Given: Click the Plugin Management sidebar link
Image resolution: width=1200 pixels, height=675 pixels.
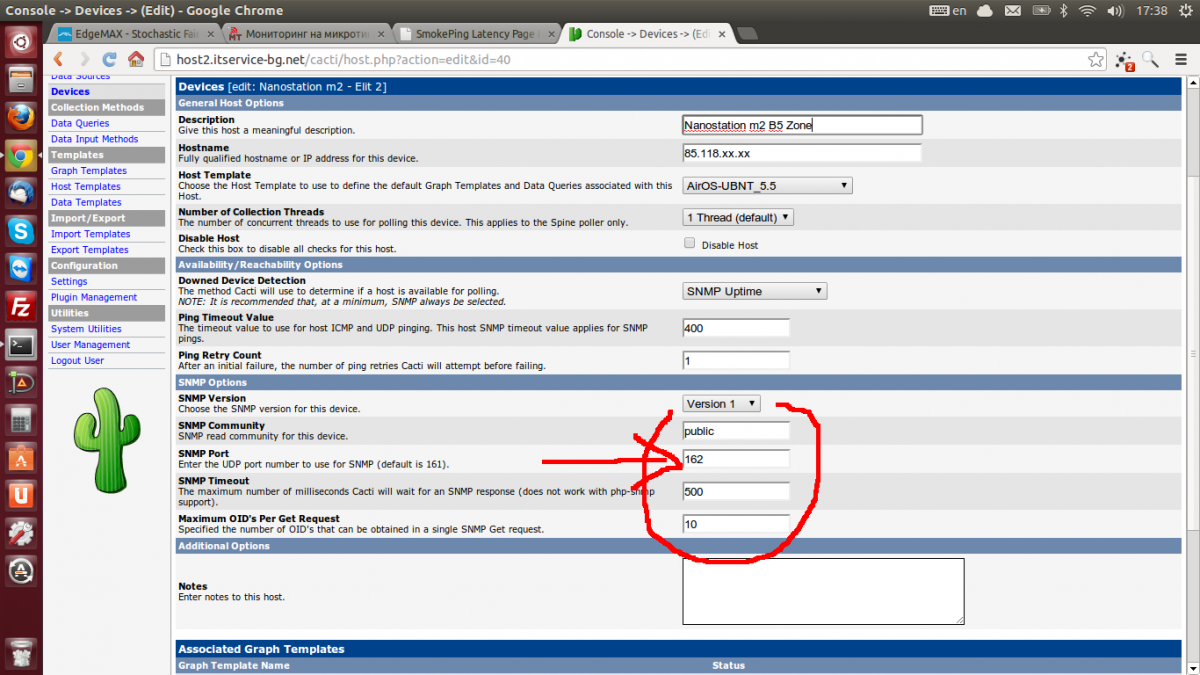Looking at the screenshot, I should tap(94, 297).
